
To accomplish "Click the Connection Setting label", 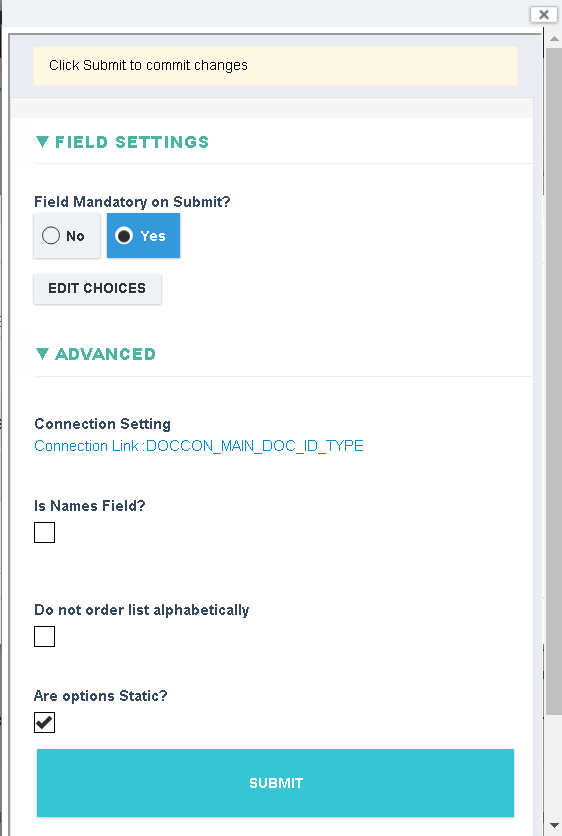I will click(x=102, y=424).
